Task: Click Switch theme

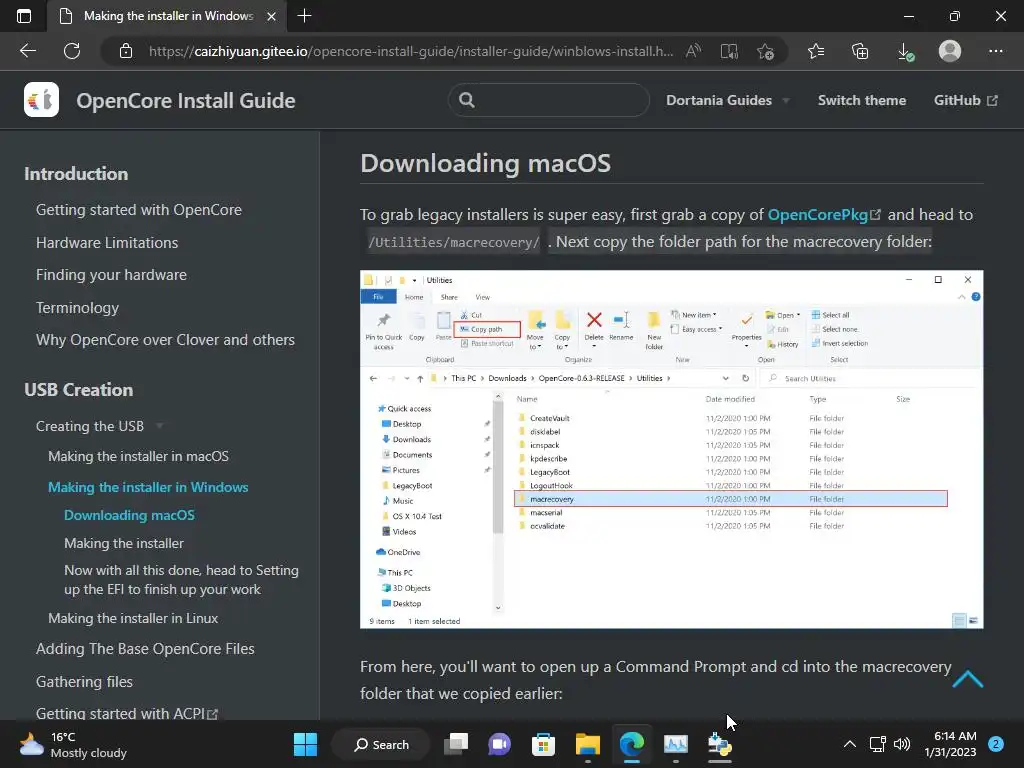Action: pos(861,100)
